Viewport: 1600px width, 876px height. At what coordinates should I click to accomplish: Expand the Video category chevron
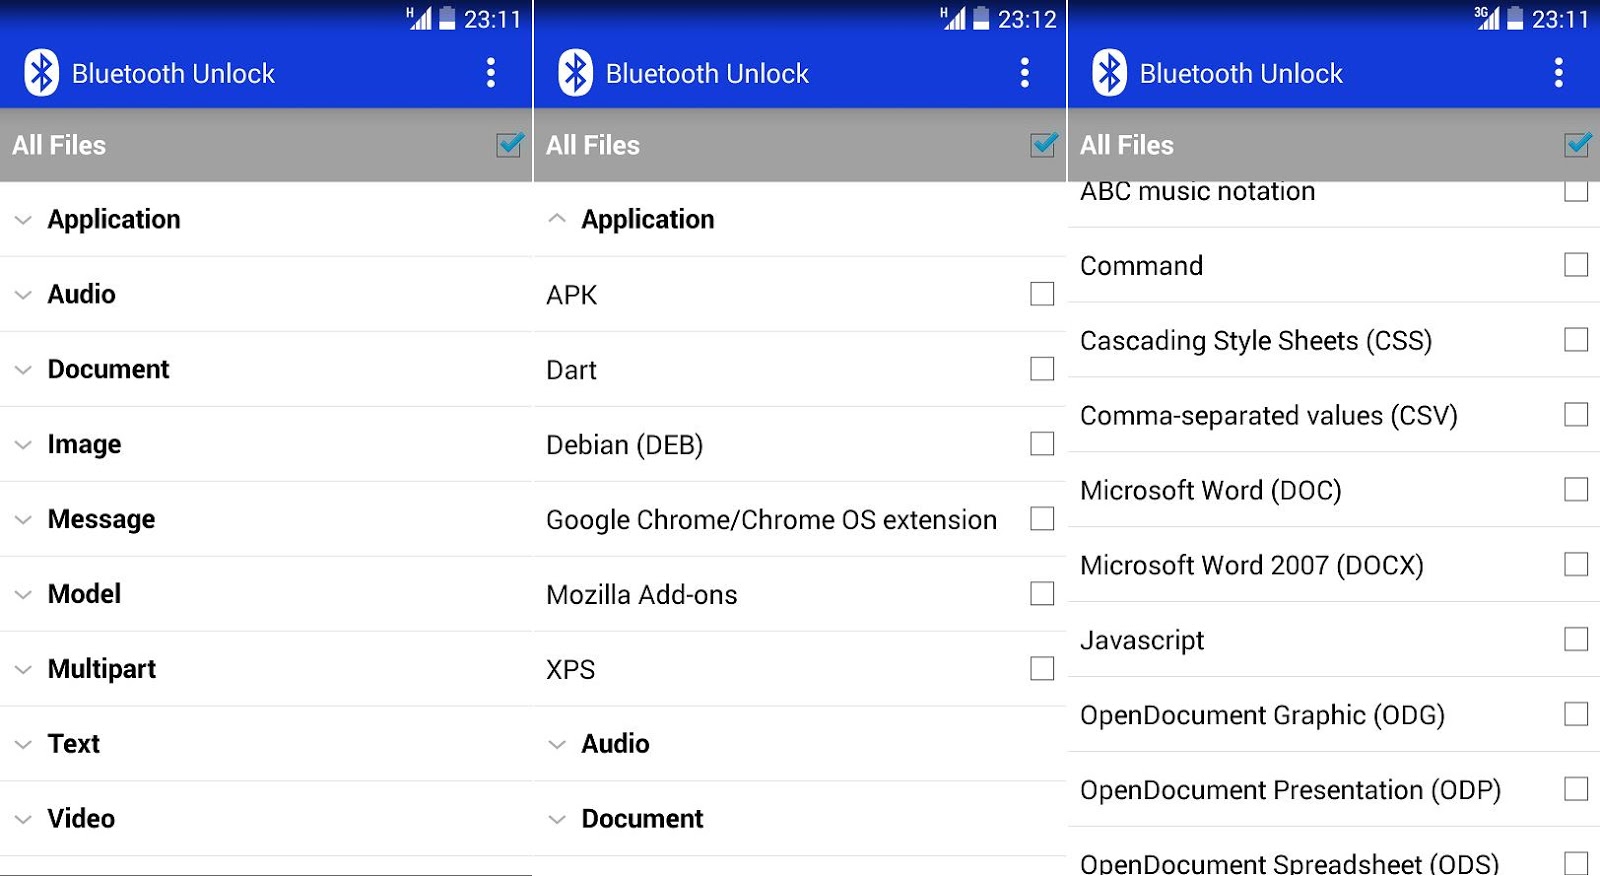23,820
